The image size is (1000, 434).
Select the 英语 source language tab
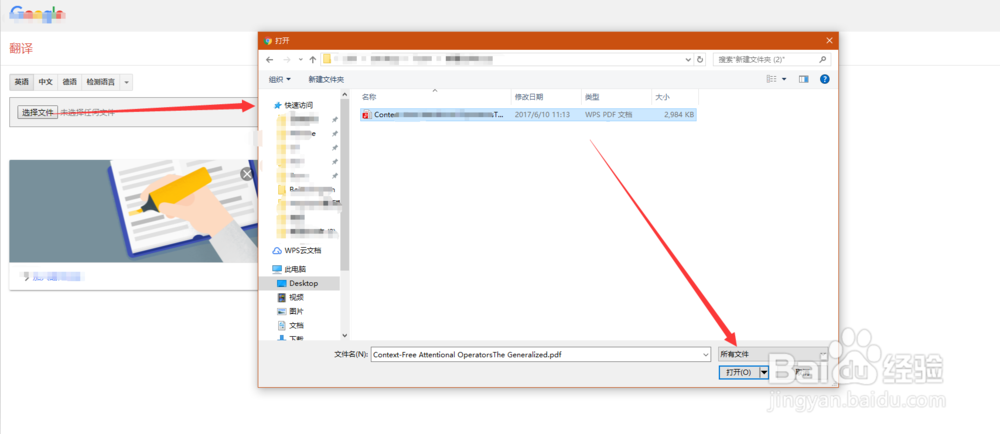[22, 82]
